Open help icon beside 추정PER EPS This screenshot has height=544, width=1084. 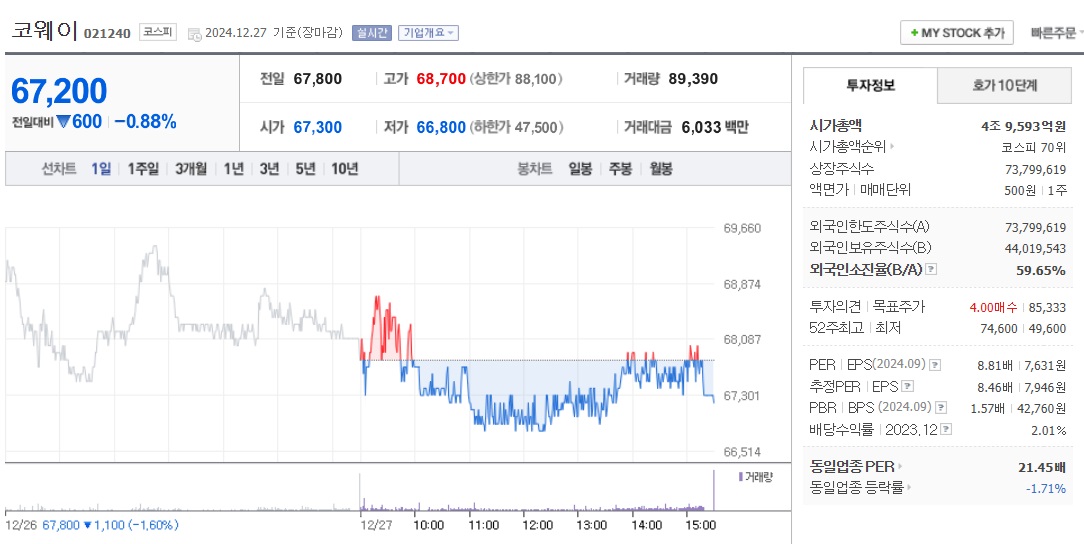[x=908, y=386]
